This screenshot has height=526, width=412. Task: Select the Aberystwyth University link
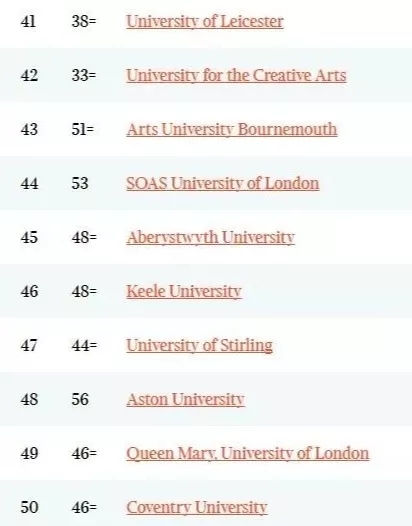(211, 238)
